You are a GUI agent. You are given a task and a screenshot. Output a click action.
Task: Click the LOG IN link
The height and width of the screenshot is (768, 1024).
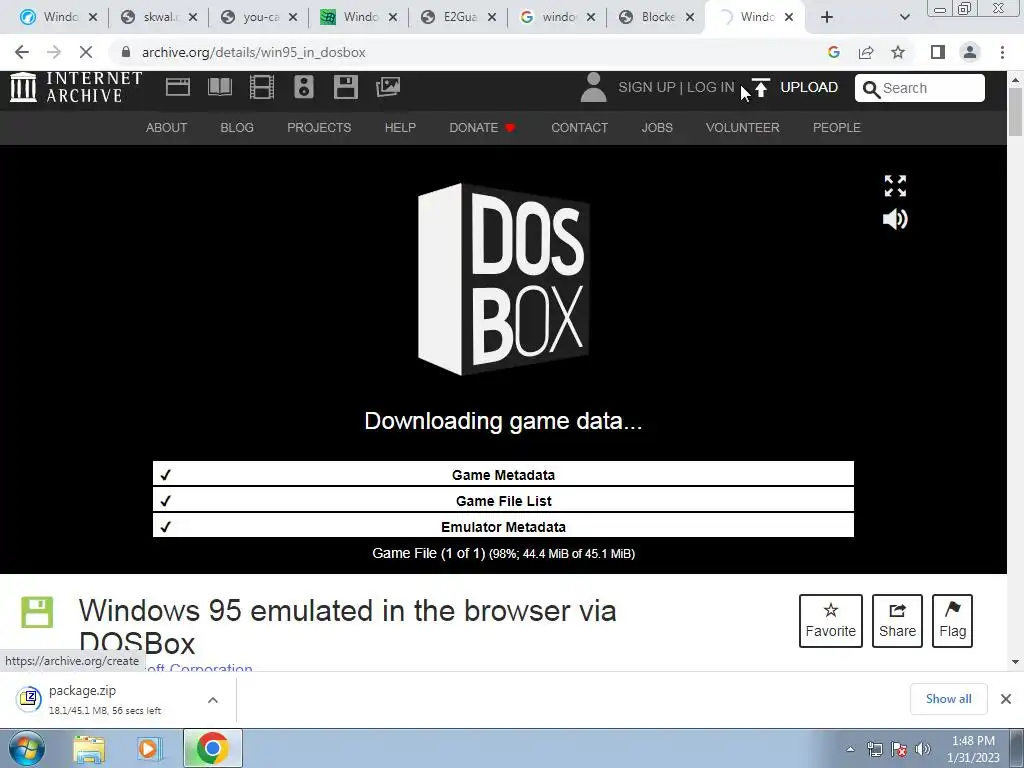[711, 88]
